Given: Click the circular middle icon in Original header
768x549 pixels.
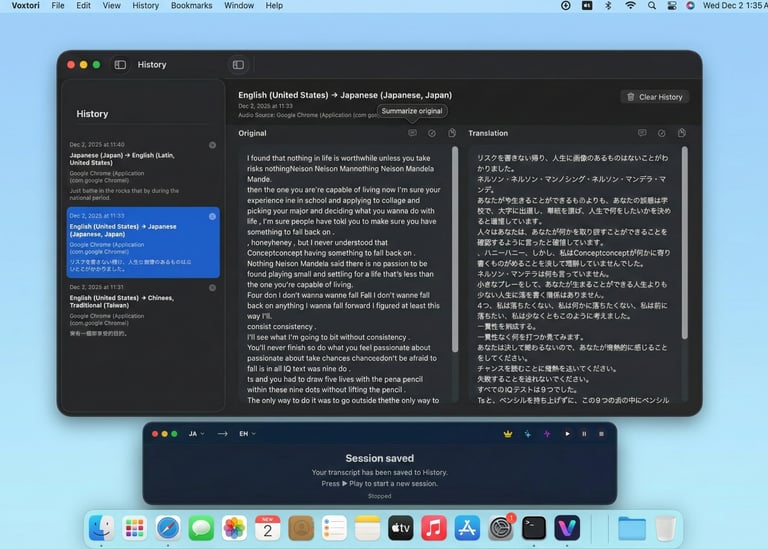Looking at the screenshot, I should pyautogui.click(x=432, y=133).
